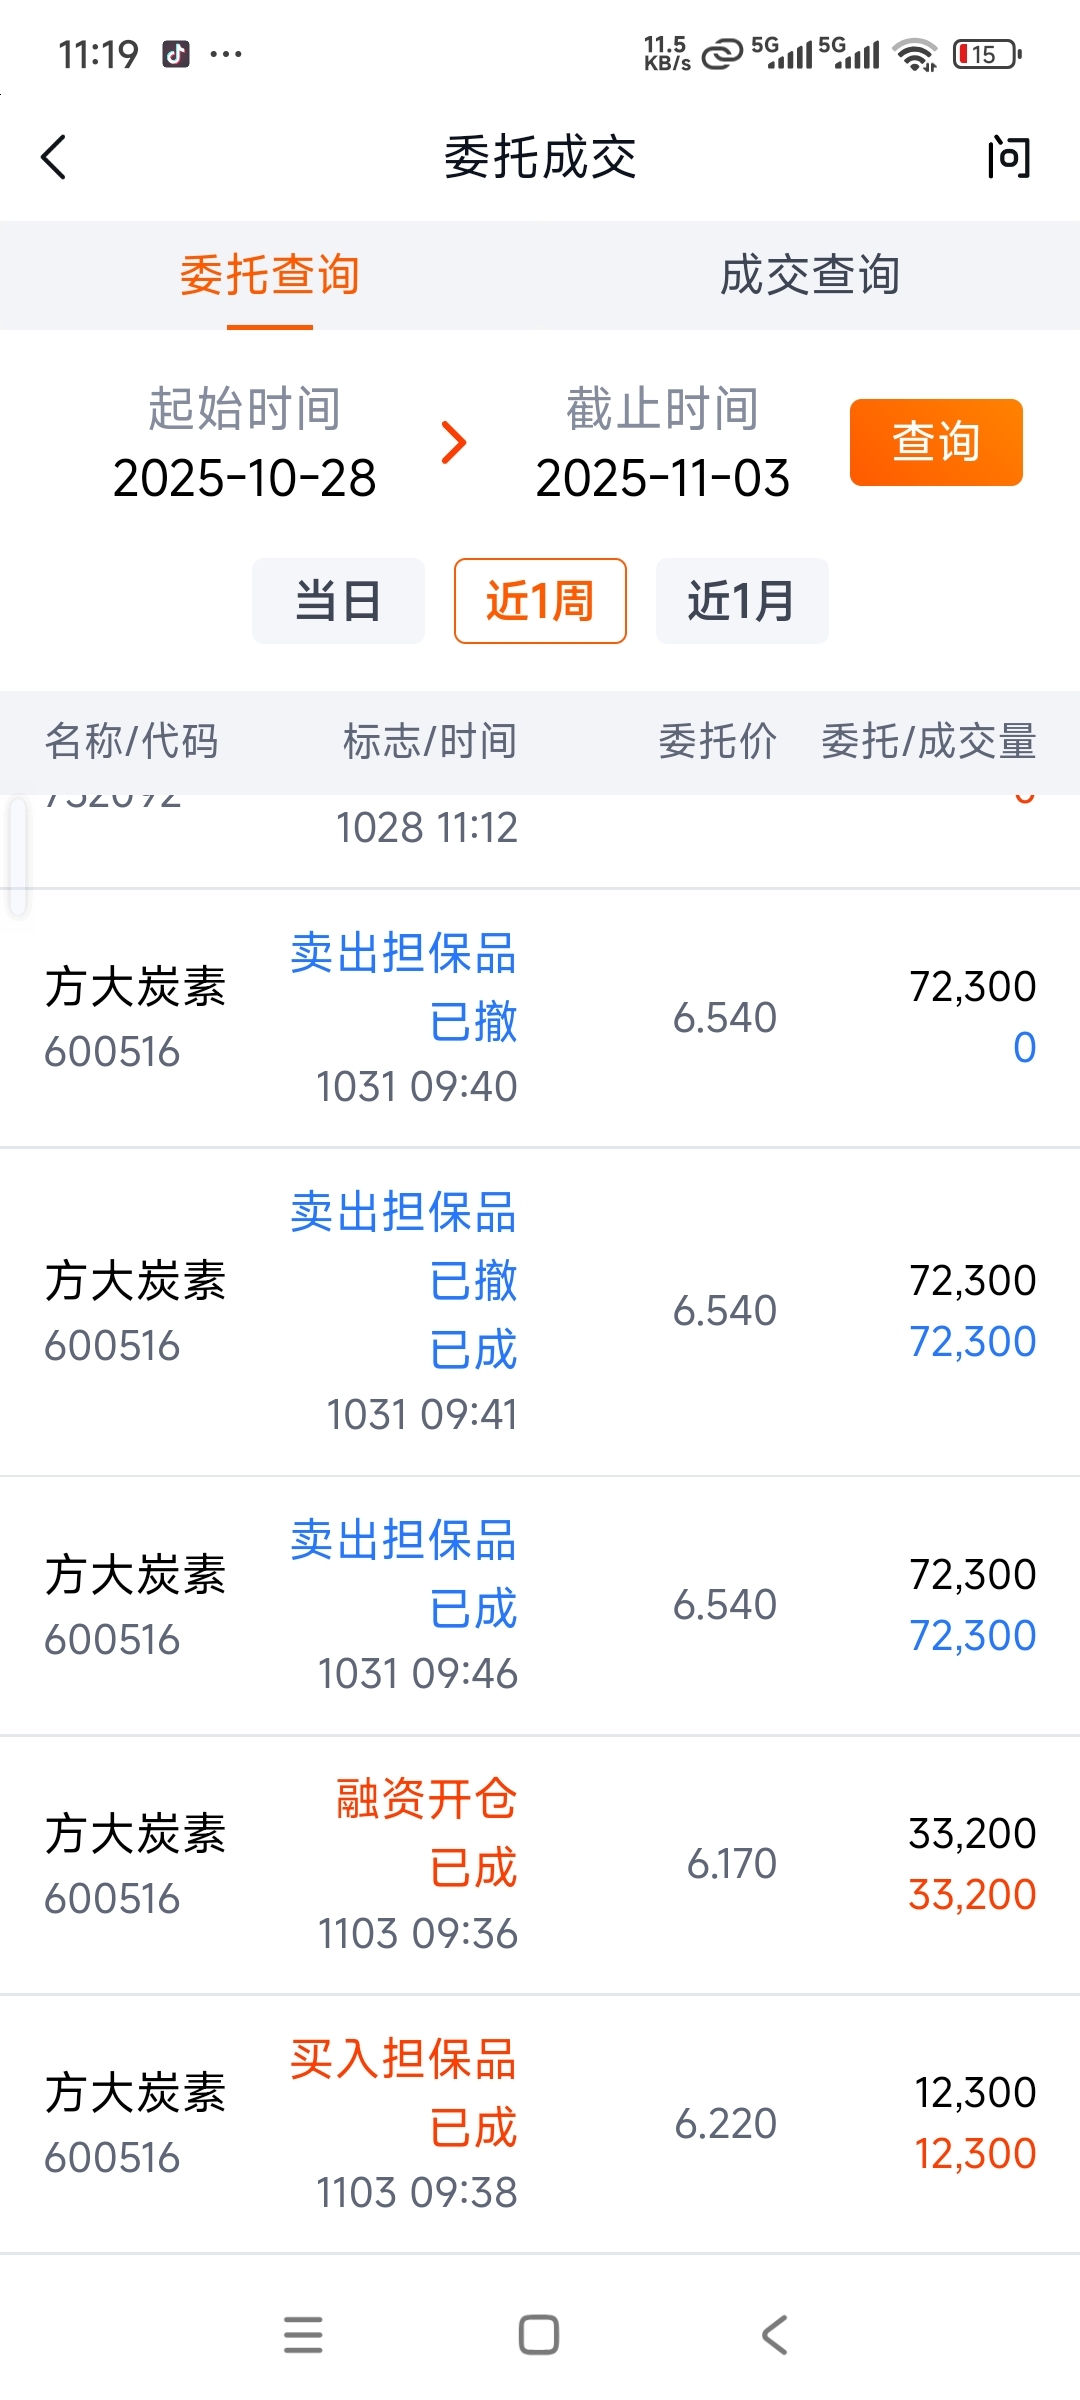The height and width of the screenshot is (2400, 1080).
Task: Open the 买入担保品 order at 1103 09:38
Action: tap(540, 2124)
